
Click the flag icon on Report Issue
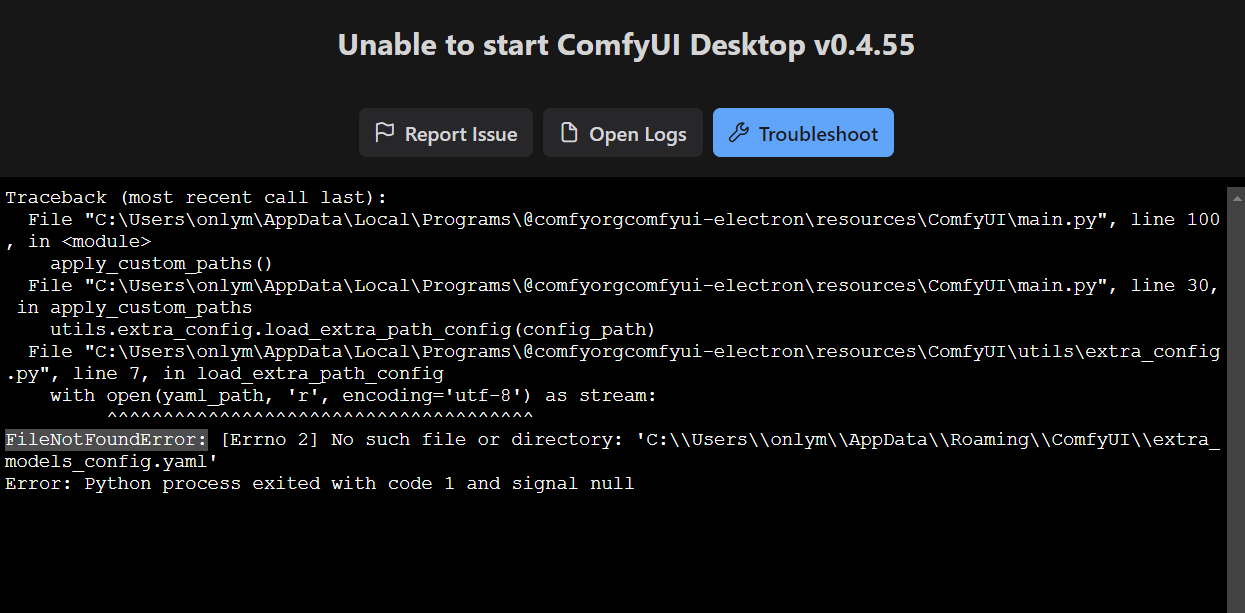pos(384,133)
